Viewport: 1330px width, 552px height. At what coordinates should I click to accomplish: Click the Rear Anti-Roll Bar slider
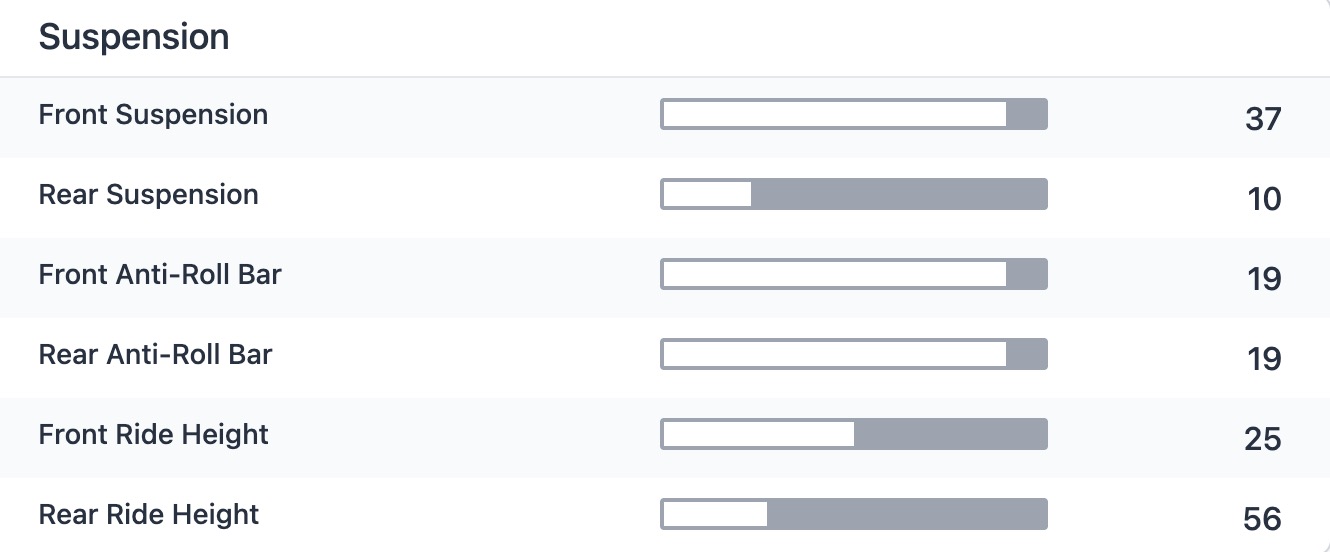(853, 354)
